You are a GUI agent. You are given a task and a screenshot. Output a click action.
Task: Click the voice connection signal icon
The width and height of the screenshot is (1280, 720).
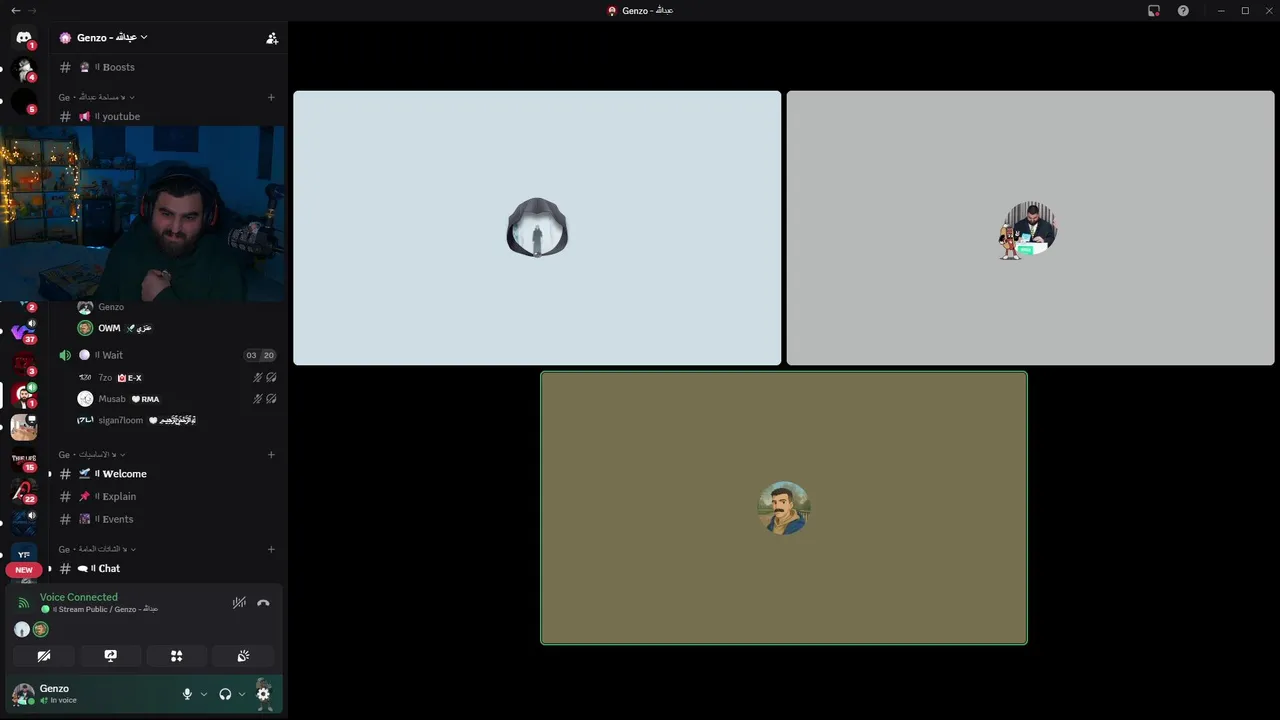(x=24, y=603)
